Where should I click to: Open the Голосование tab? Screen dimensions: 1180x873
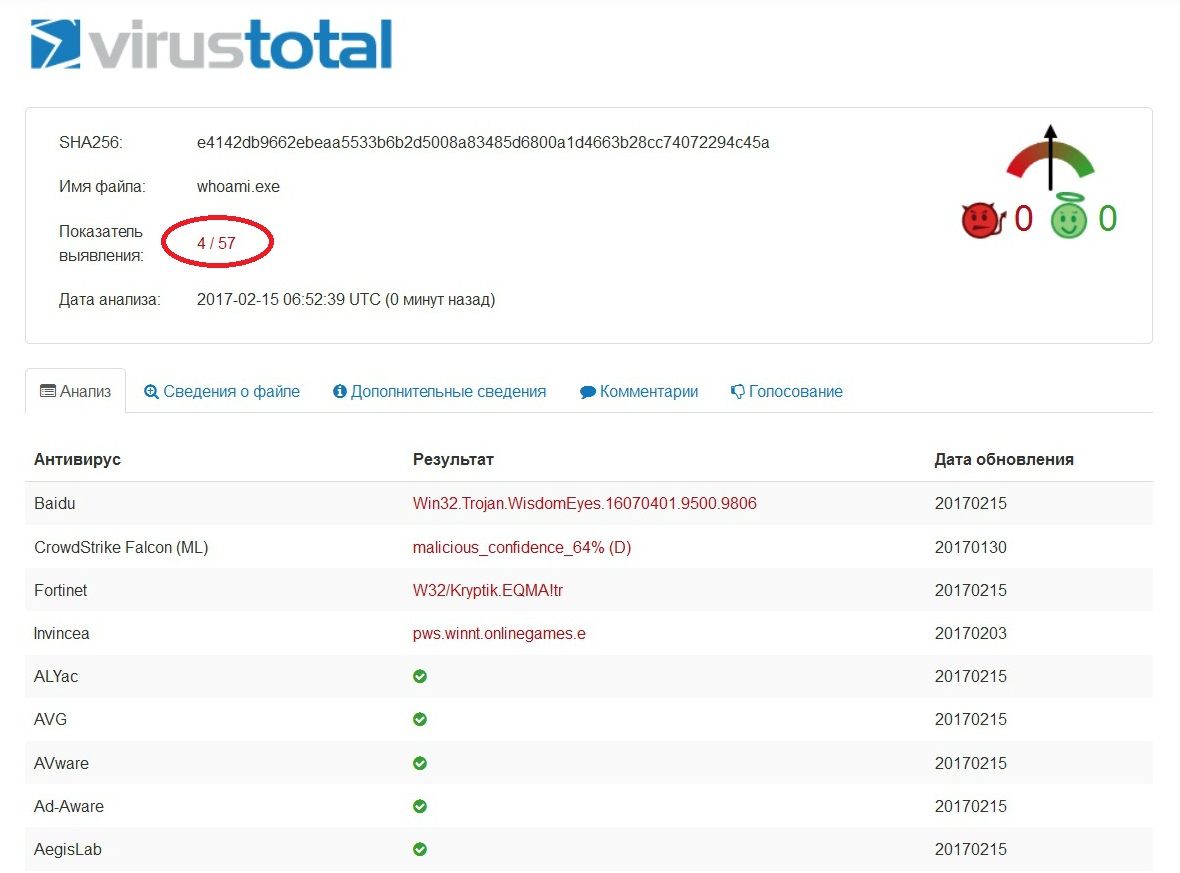(x=786, y=391)
